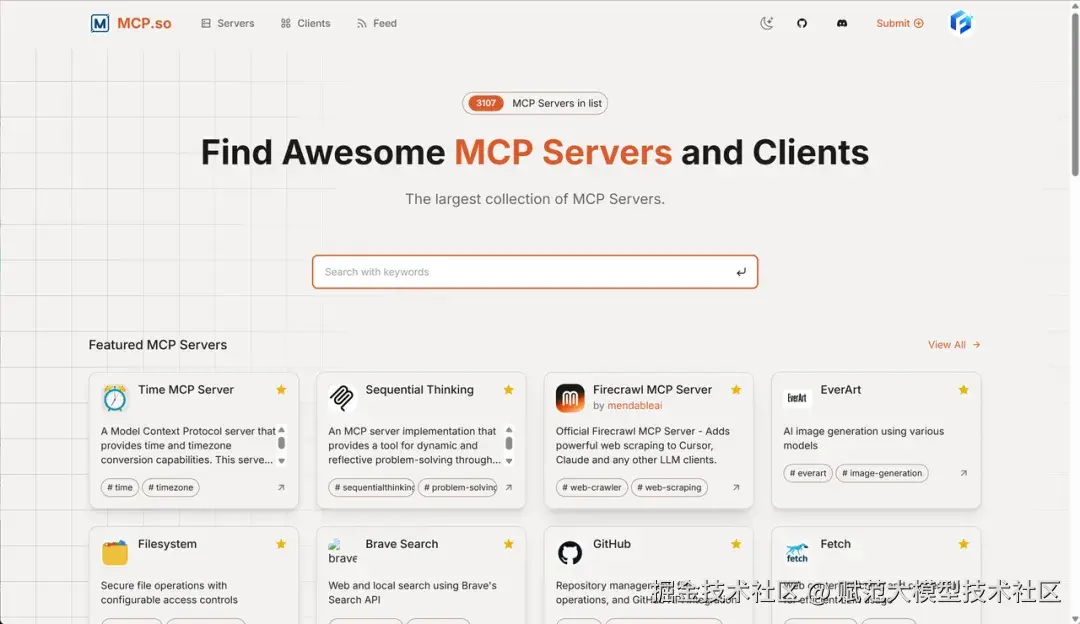Click the Submit button
Viewport: 1080px width, 624px height.
coord(900,23)
